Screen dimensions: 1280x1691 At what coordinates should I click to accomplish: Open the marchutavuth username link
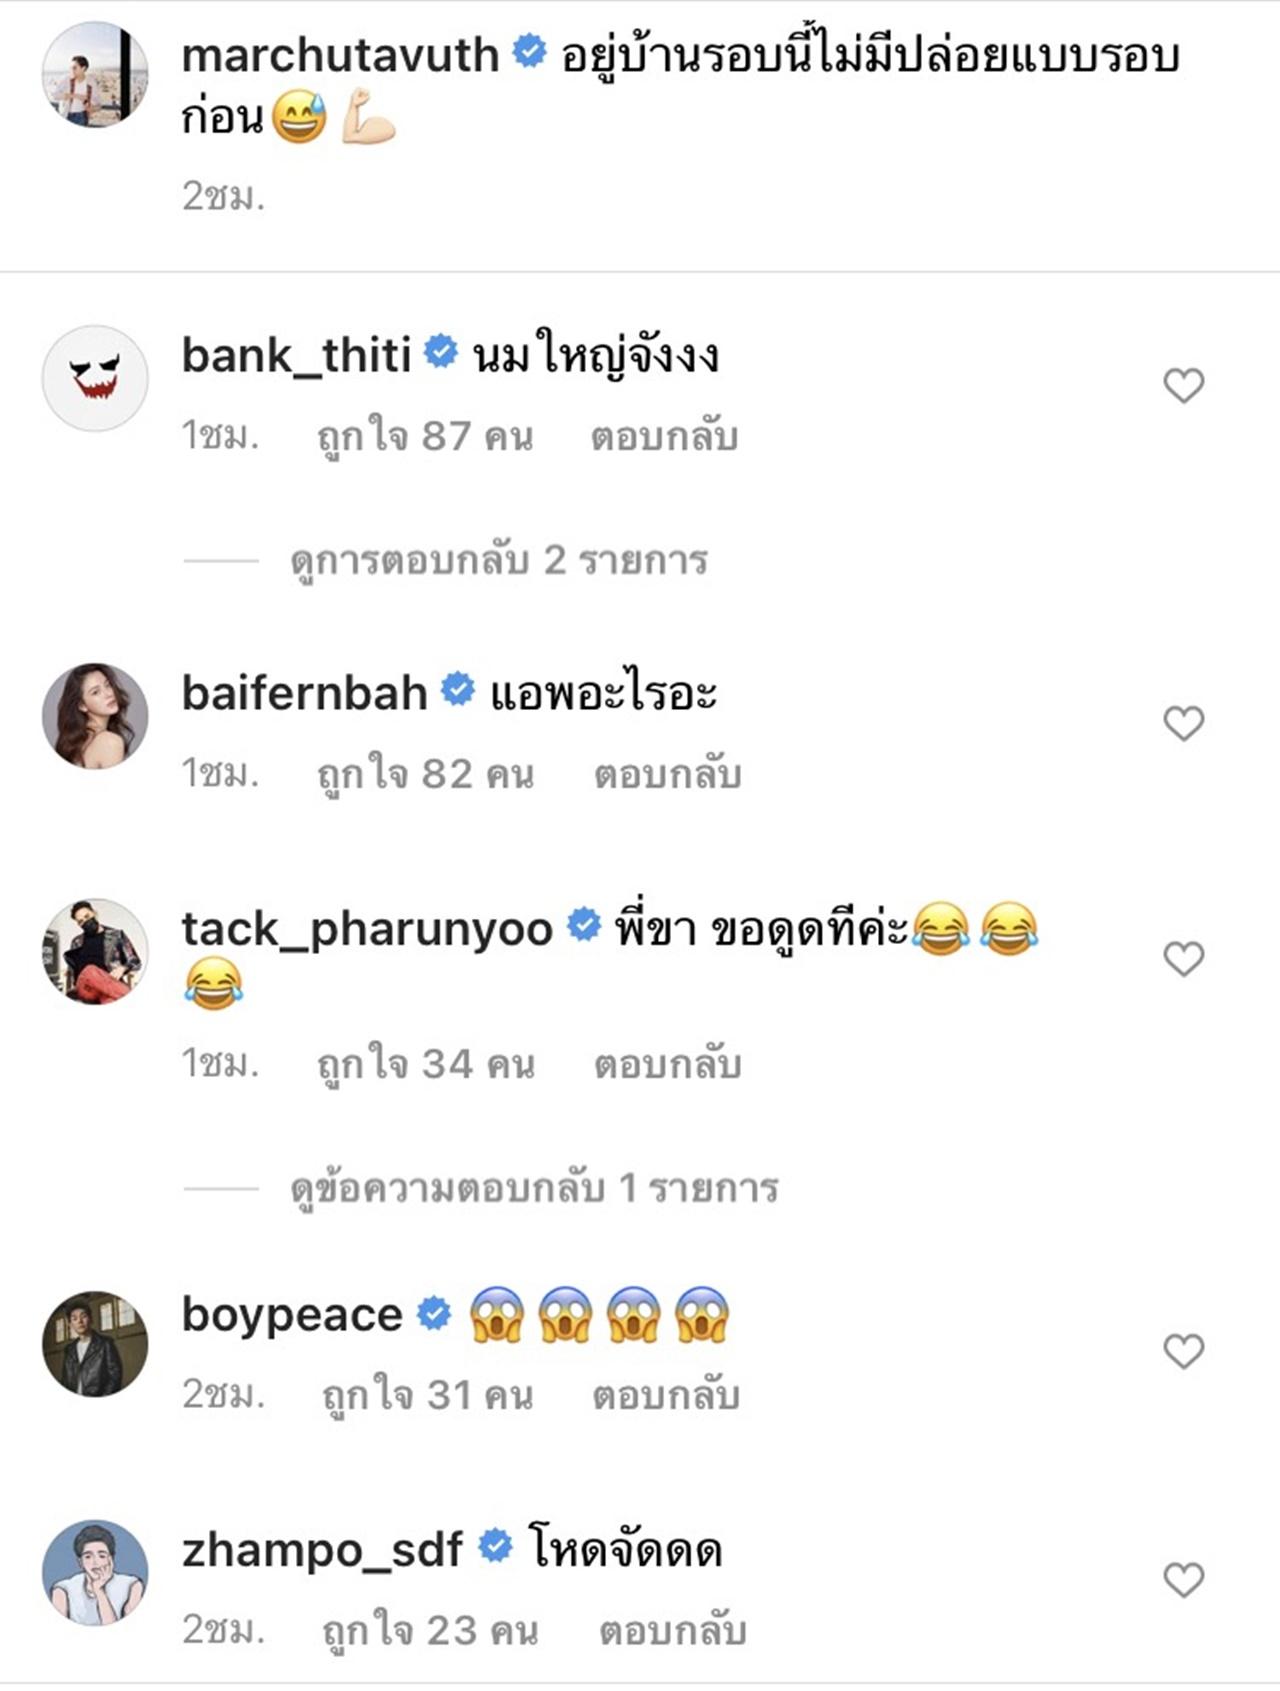340,55
